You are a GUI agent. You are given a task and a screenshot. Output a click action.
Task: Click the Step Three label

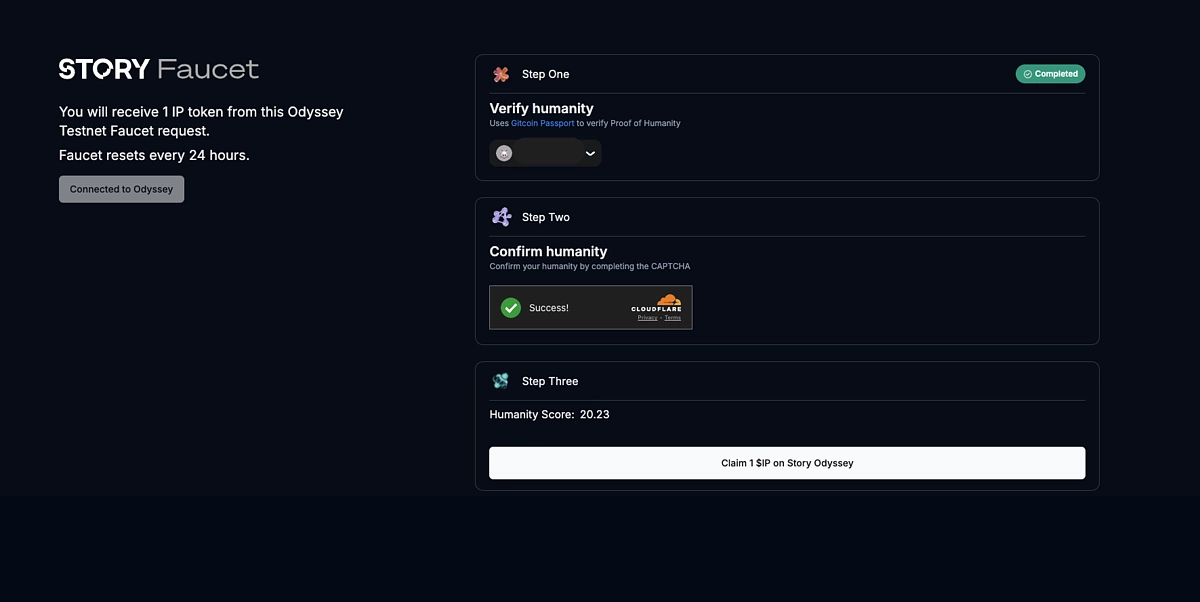(550, 381)
